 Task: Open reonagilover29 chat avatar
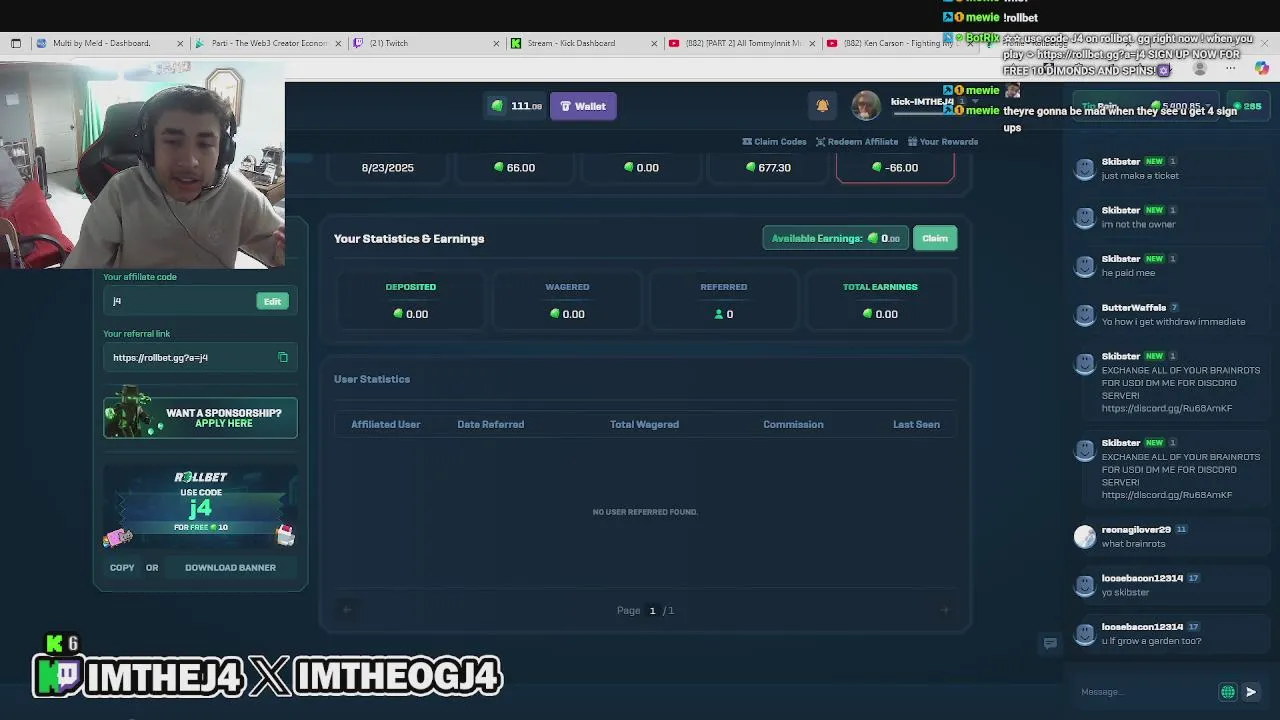1085,537
